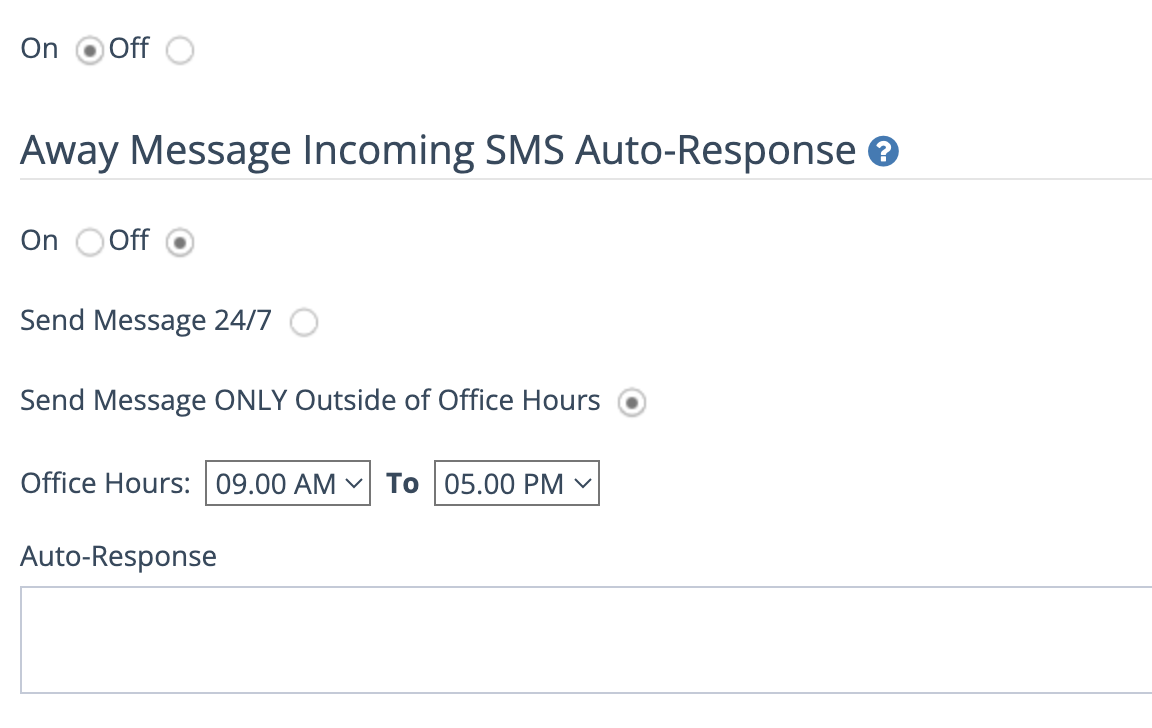
Task: Choose the ONLY Outside of Office Hours radio
Action: 632,403
